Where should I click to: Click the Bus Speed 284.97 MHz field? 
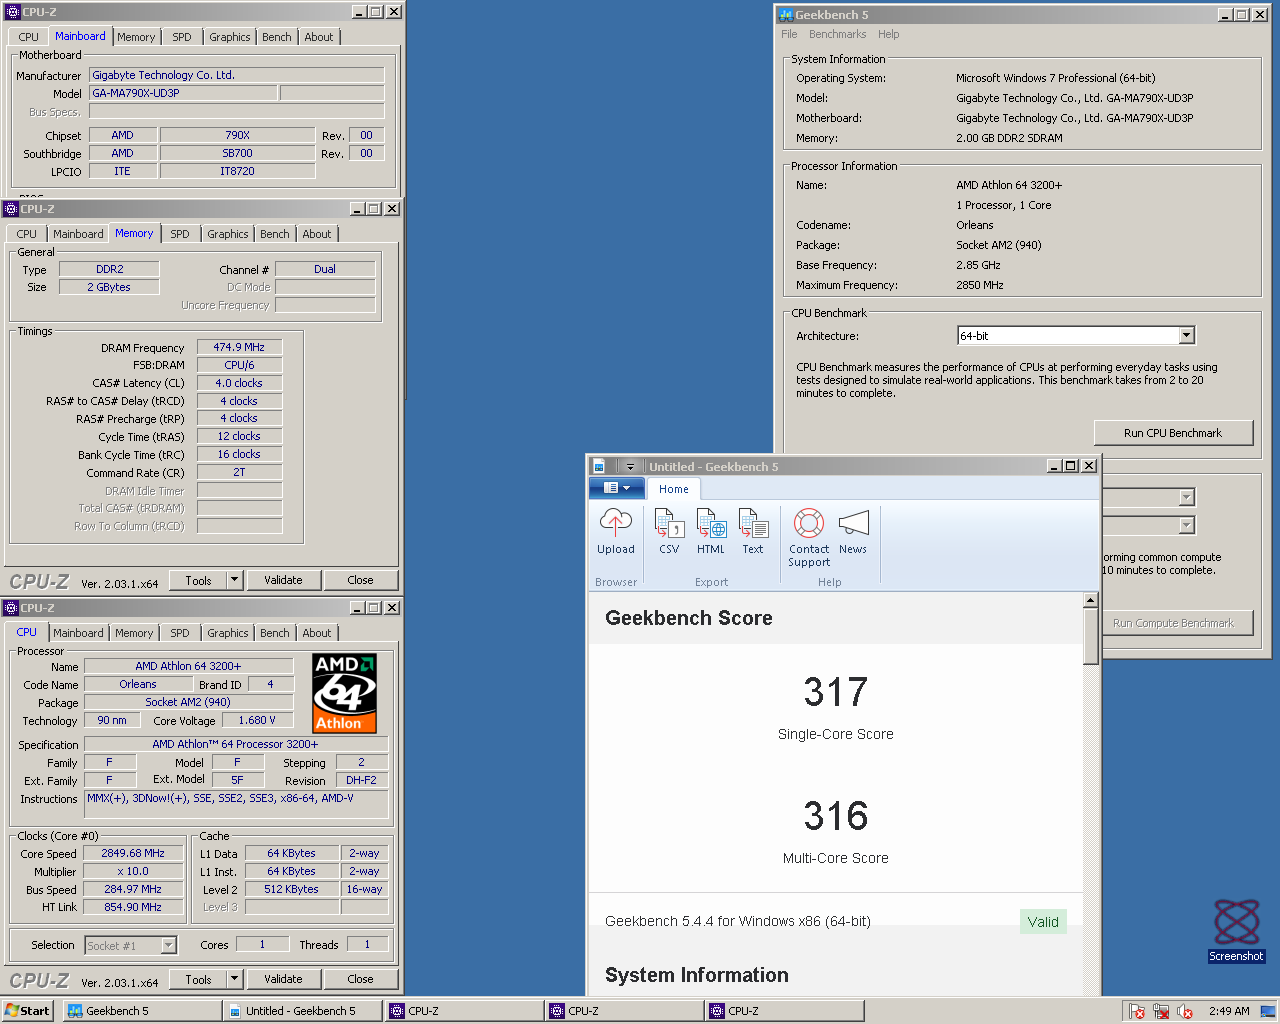(x=133, y=889)
